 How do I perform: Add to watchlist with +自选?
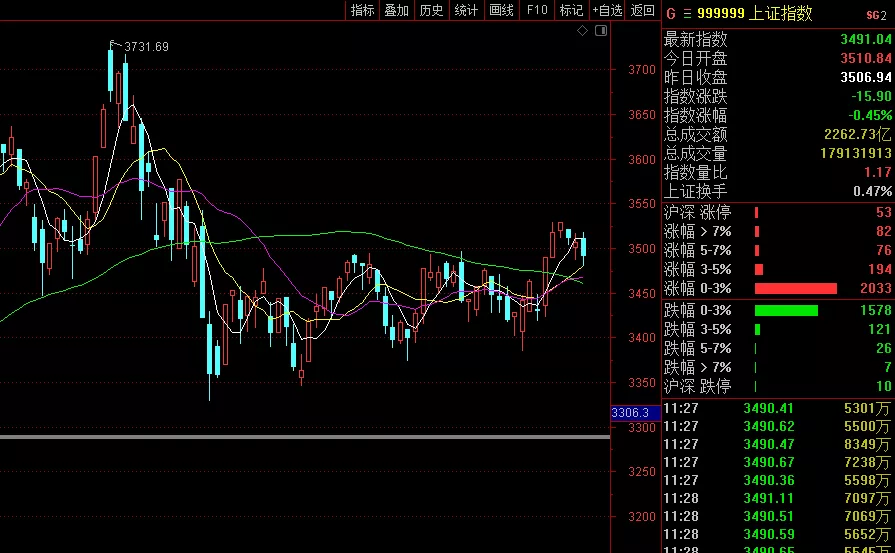tap(607, 10)
